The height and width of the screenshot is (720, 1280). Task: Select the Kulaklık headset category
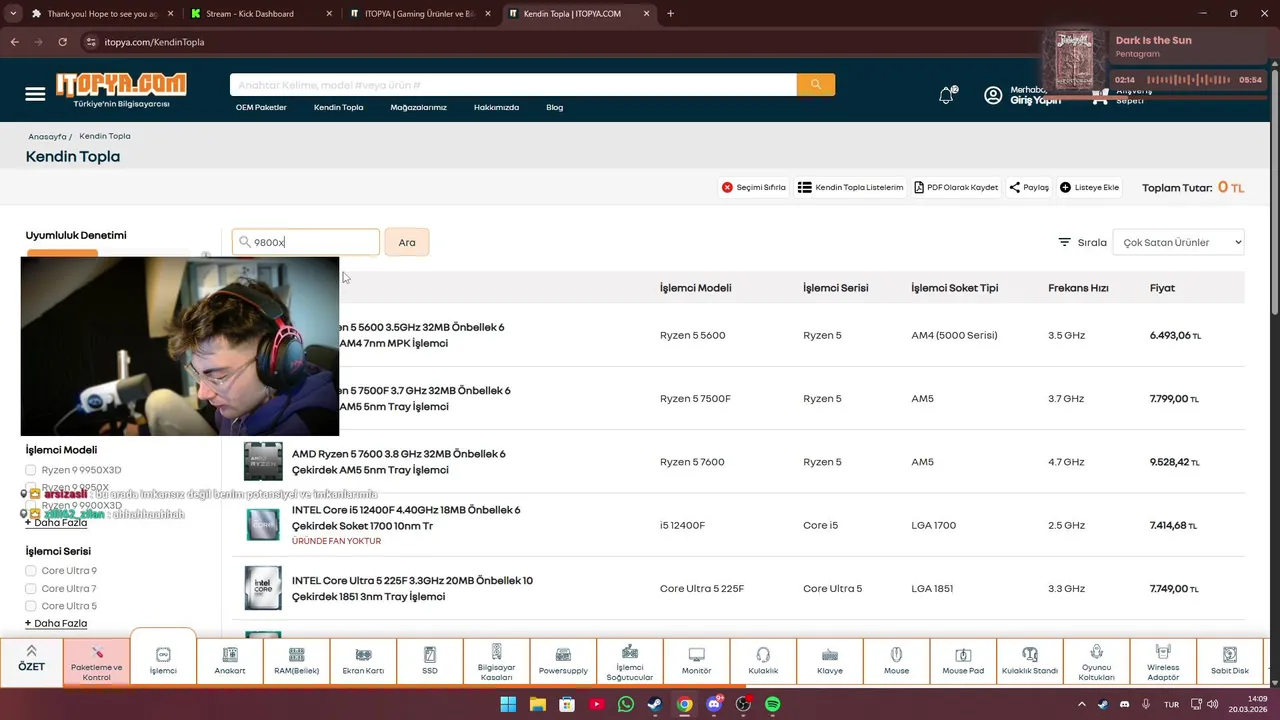pyautogui.click(x=763, y=662)
